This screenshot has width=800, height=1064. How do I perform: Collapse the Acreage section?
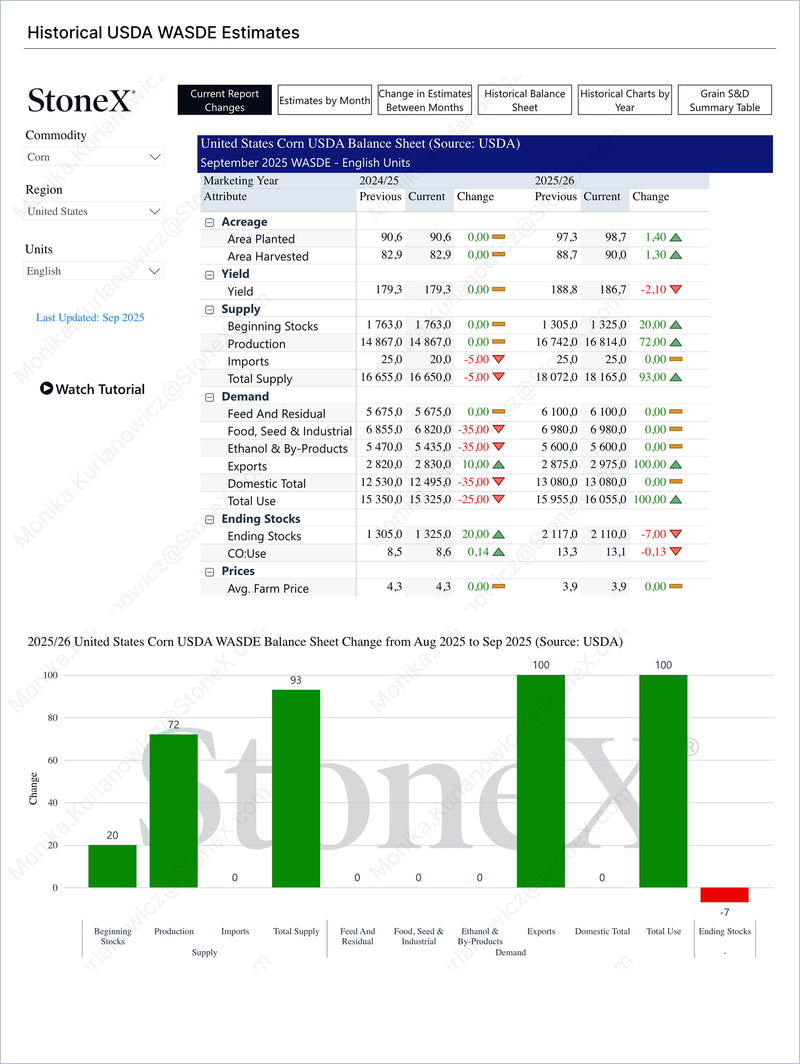point(210,222)
